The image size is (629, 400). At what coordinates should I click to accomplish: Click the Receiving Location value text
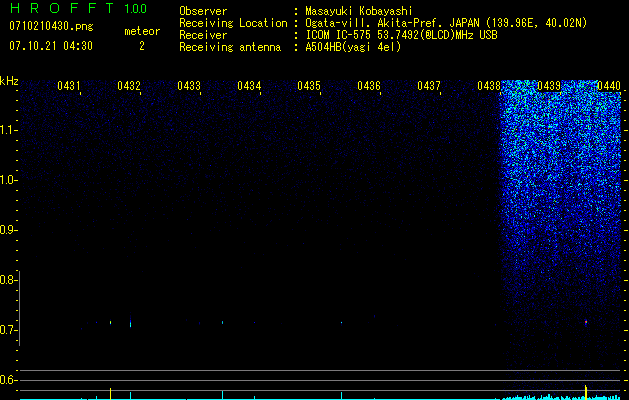click(446, 23)
